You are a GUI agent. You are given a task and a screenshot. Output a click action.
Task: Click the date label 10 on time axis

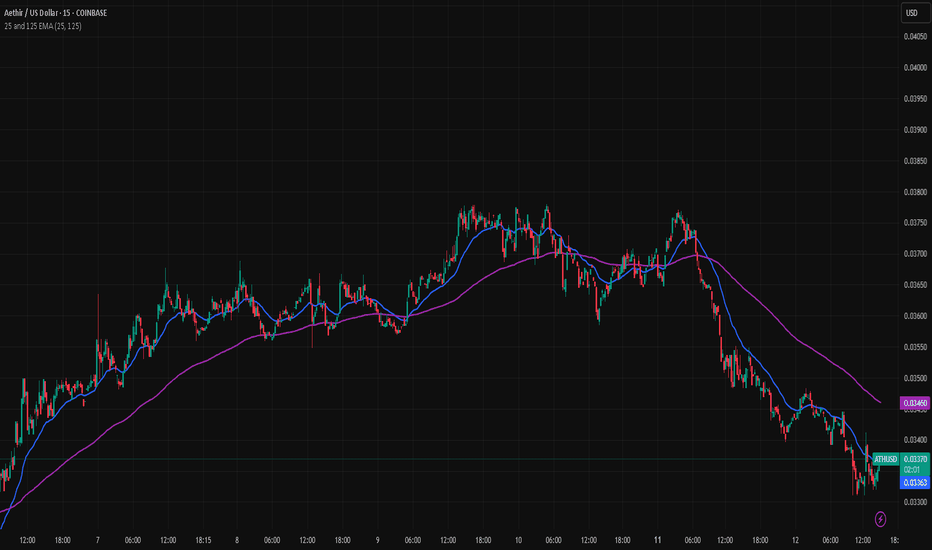(518, 540)
